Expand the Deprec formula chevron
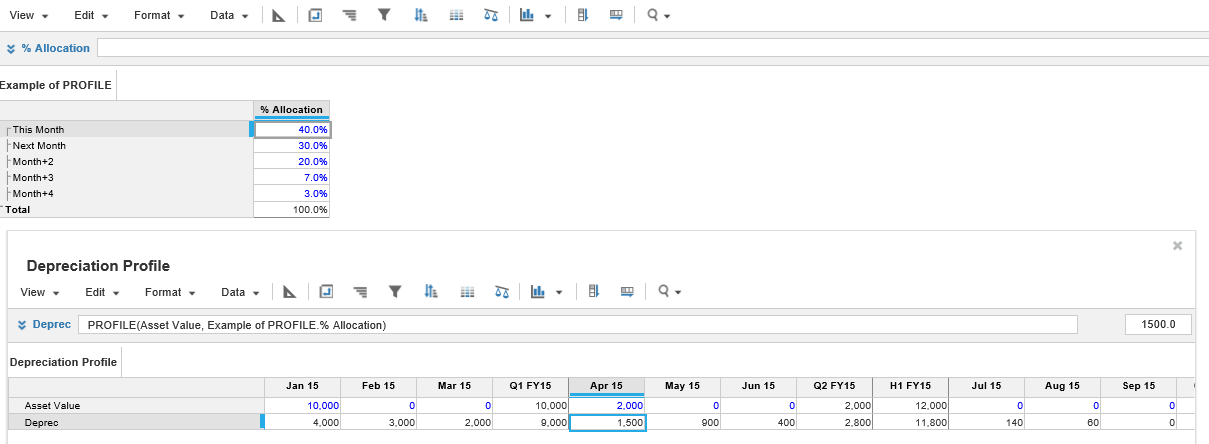This screenshot has height=444, width=1209. 23,324
